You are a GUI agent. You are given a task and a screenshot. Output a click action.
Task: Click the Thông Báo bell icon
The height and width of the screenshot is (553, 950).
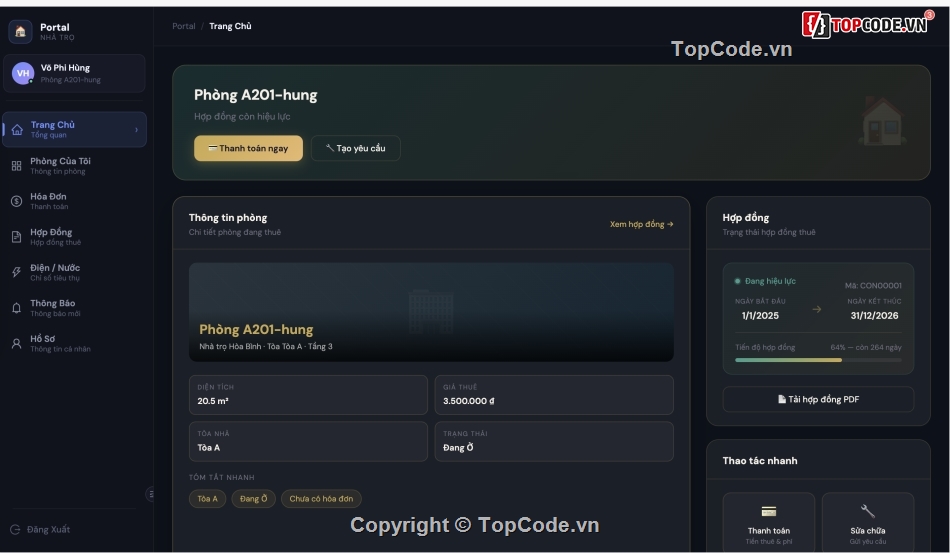[16, 308]
